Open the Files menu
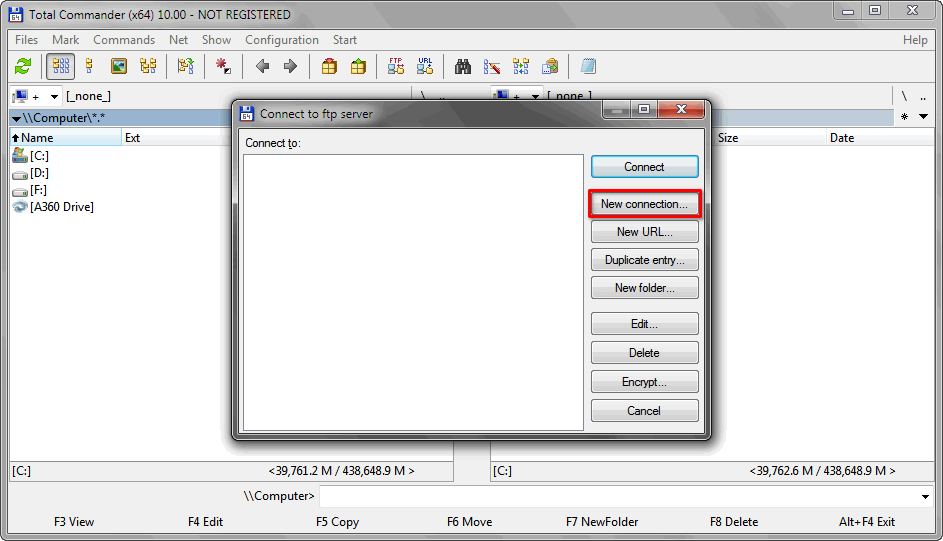Image resolution: width=943 pixels, height=541 pixels. pyautogui.click(x=26, y=40)
